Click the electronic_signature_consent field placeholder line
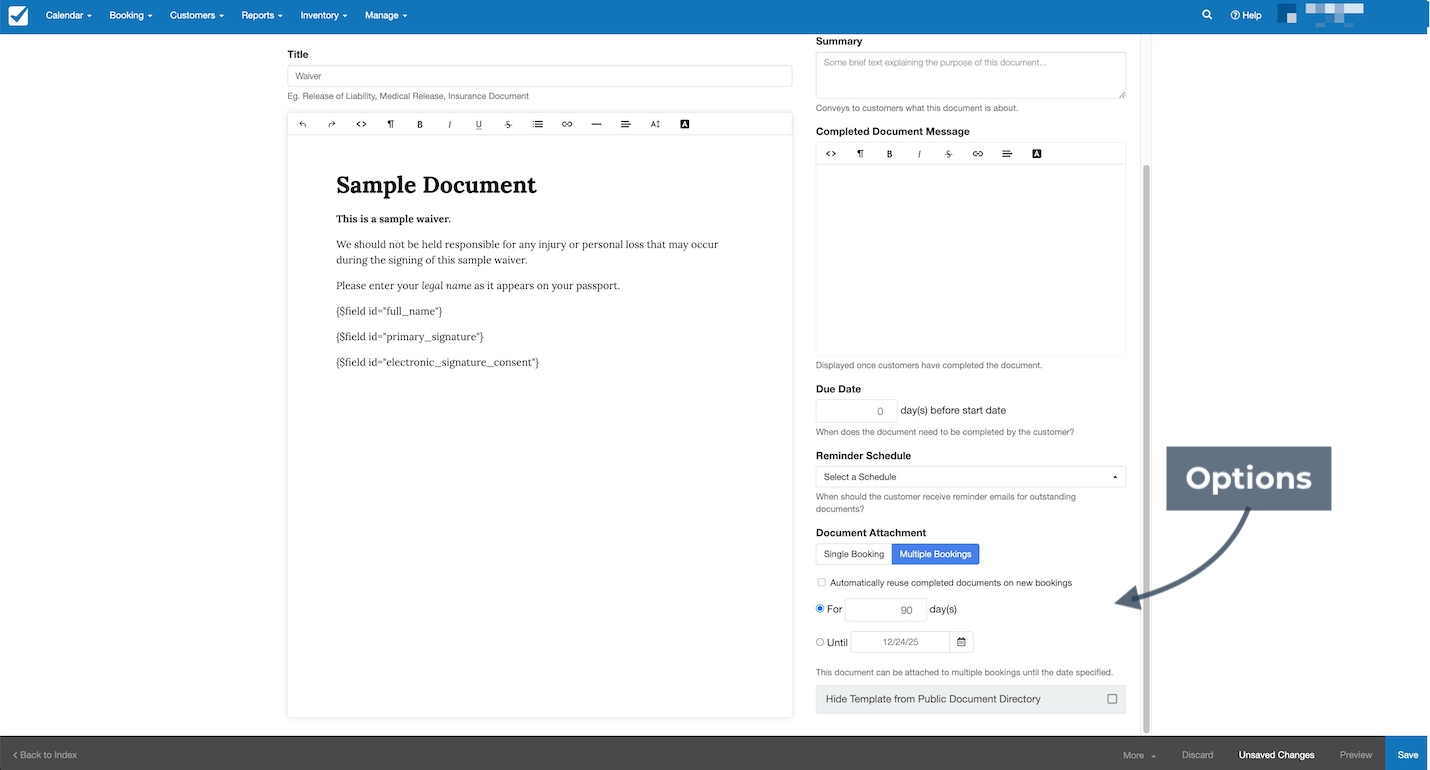Image resolution: width=1430 pixels, height=770 pixels. [x=437, y=362]
